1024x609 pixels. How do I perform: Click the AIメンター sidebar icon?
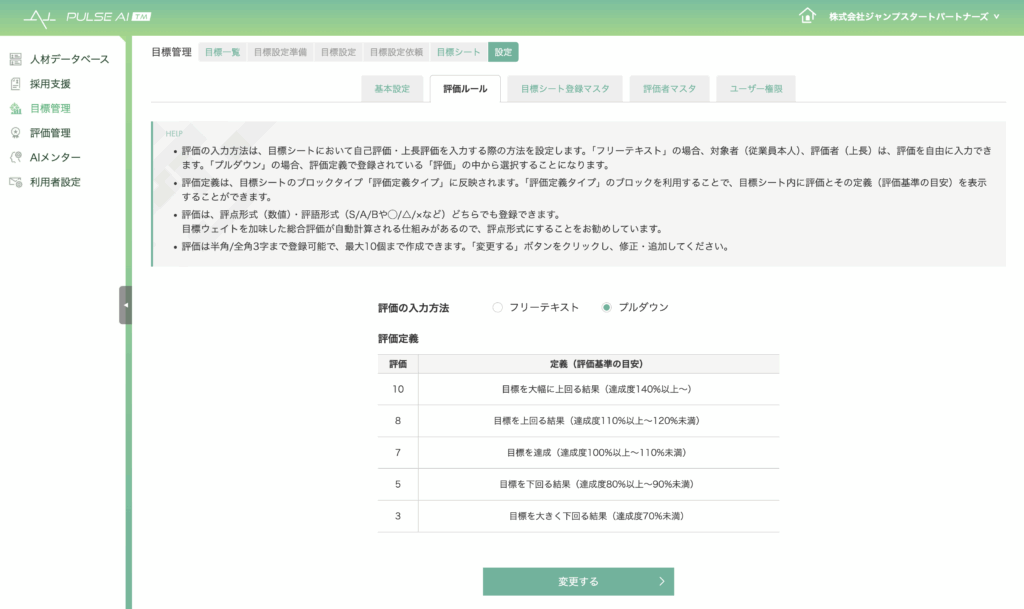[x=15, y=157]
